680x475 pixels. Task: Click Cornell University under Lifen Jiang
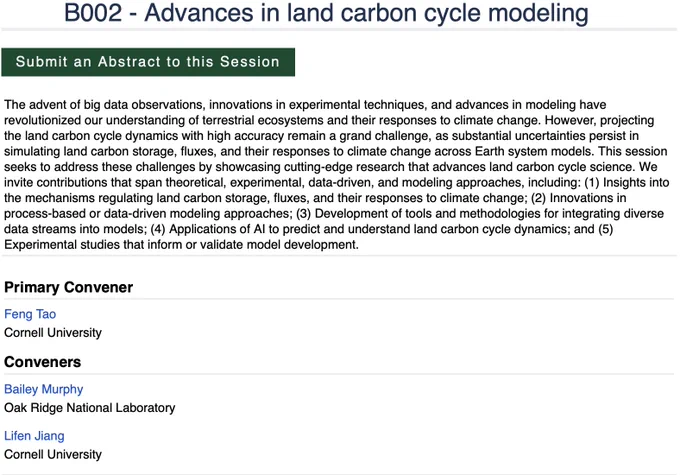tap(53, 455)
